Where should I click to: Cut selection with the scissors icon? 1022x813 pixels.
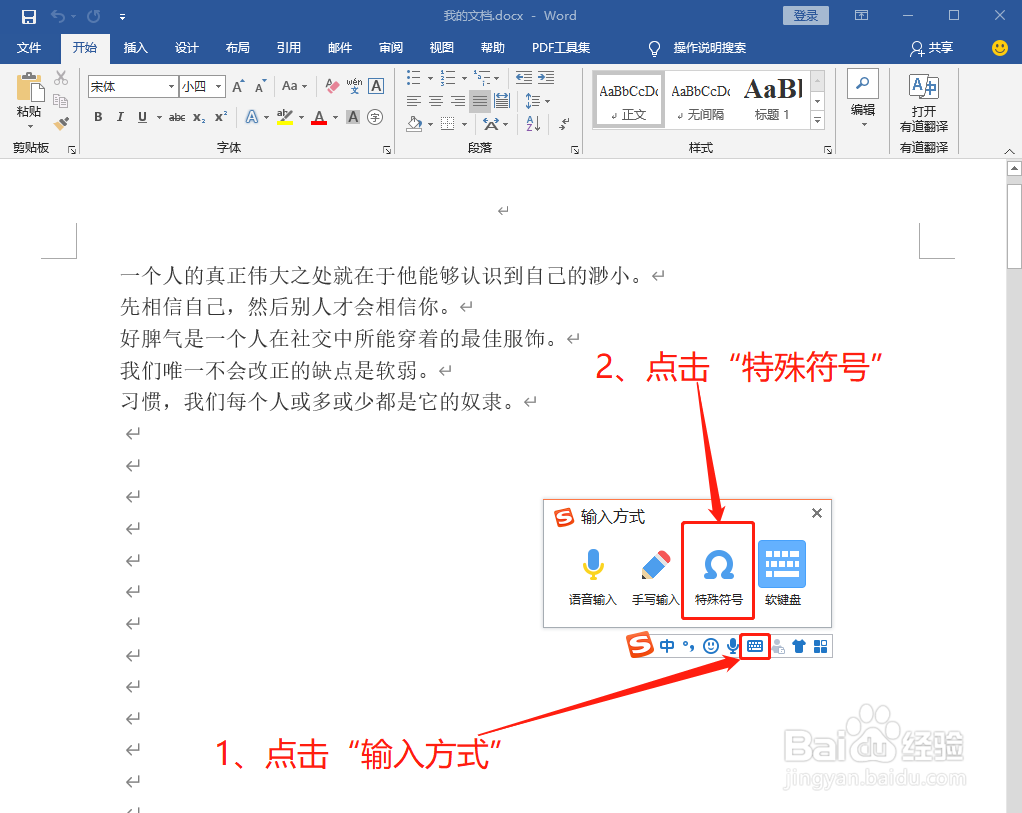point(61,78)
